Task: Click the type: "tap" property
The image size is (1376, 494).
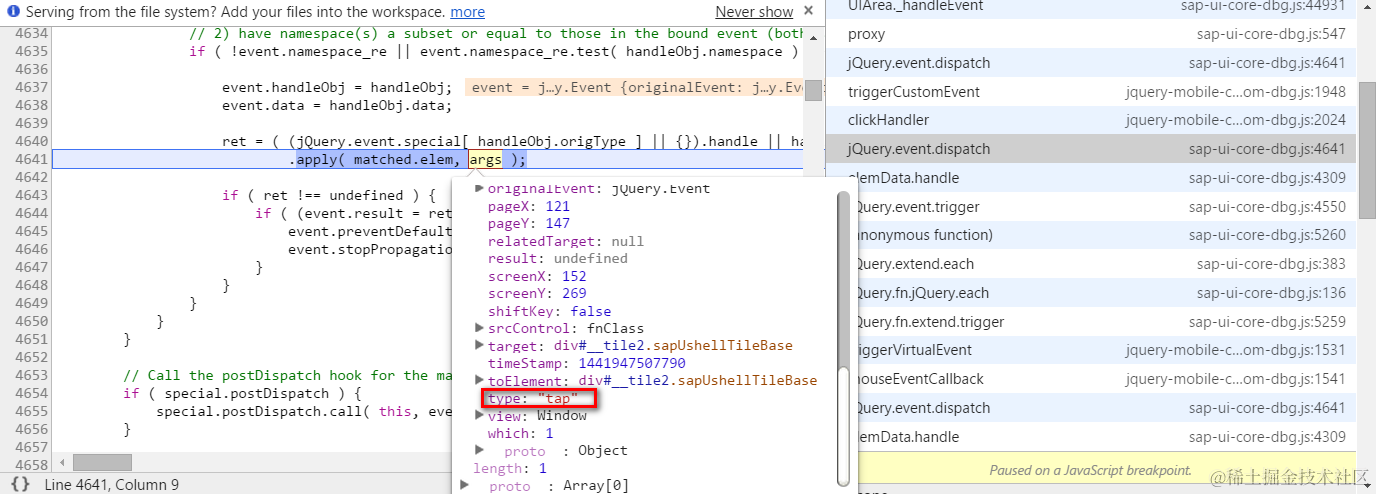Action: point(534,398)
